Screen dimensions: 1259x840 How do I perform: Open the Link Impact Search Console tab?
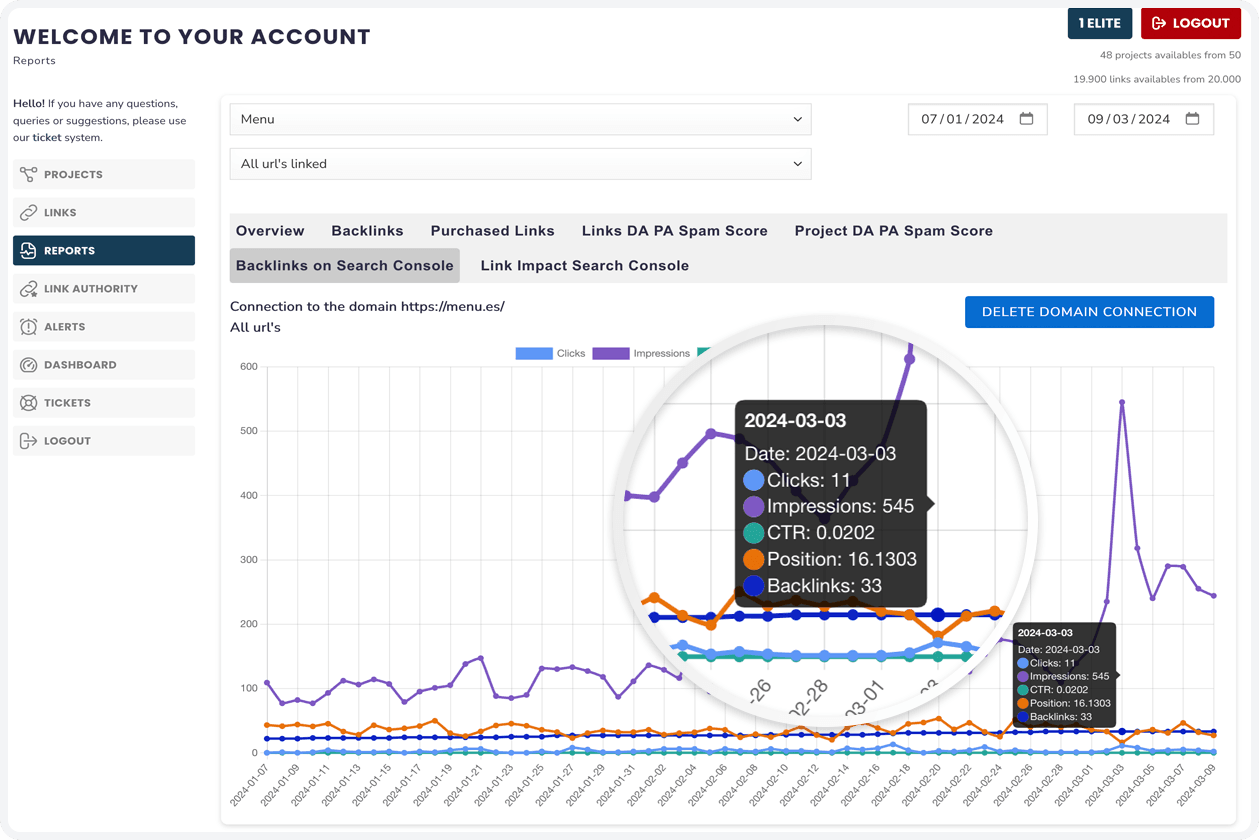(584, 266)
